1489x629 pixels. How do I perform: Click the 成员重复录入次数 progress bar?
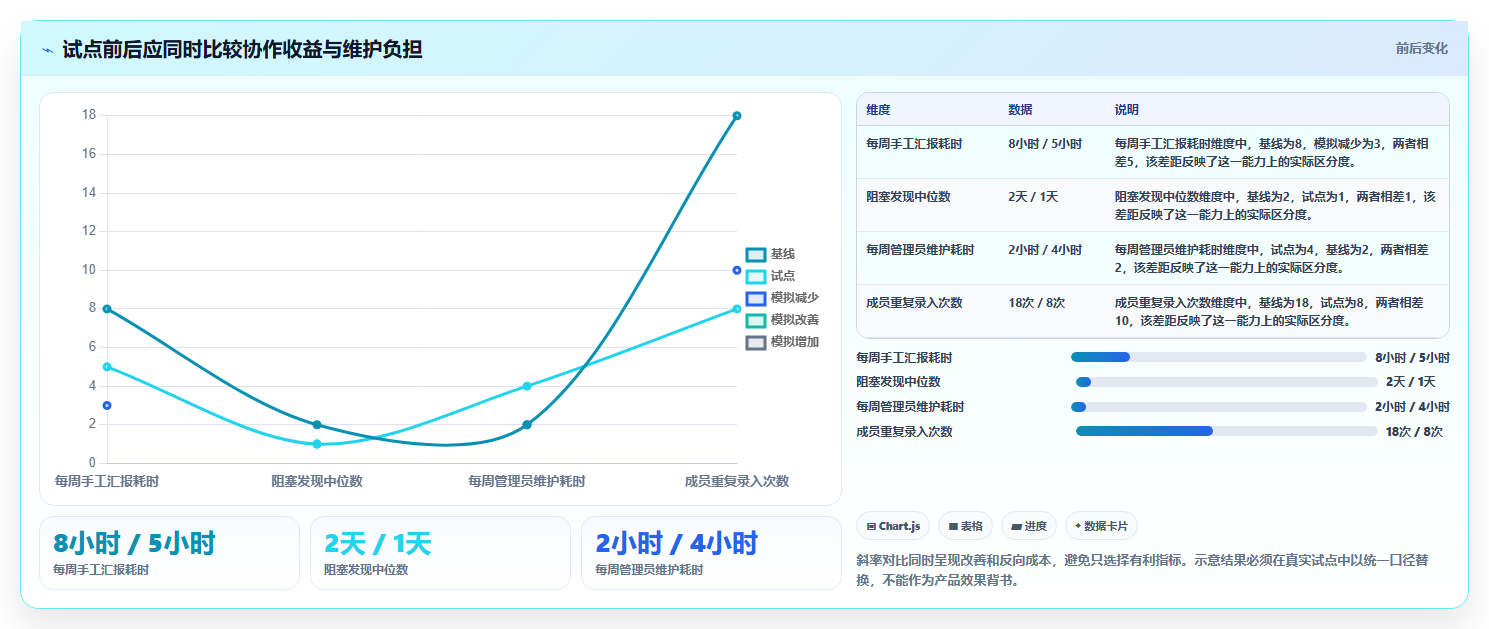pyautogui.click(x=1226, y=431)
